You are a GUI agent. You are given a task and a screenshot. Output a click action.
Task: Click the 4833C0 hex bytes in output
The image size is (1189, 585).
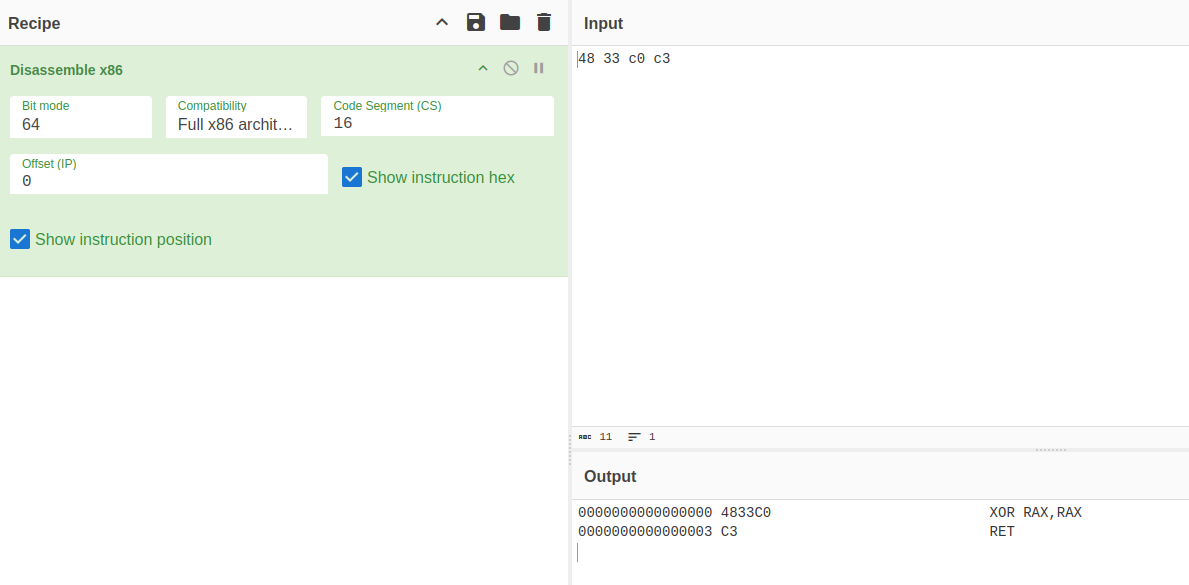[x=746, y=513]
